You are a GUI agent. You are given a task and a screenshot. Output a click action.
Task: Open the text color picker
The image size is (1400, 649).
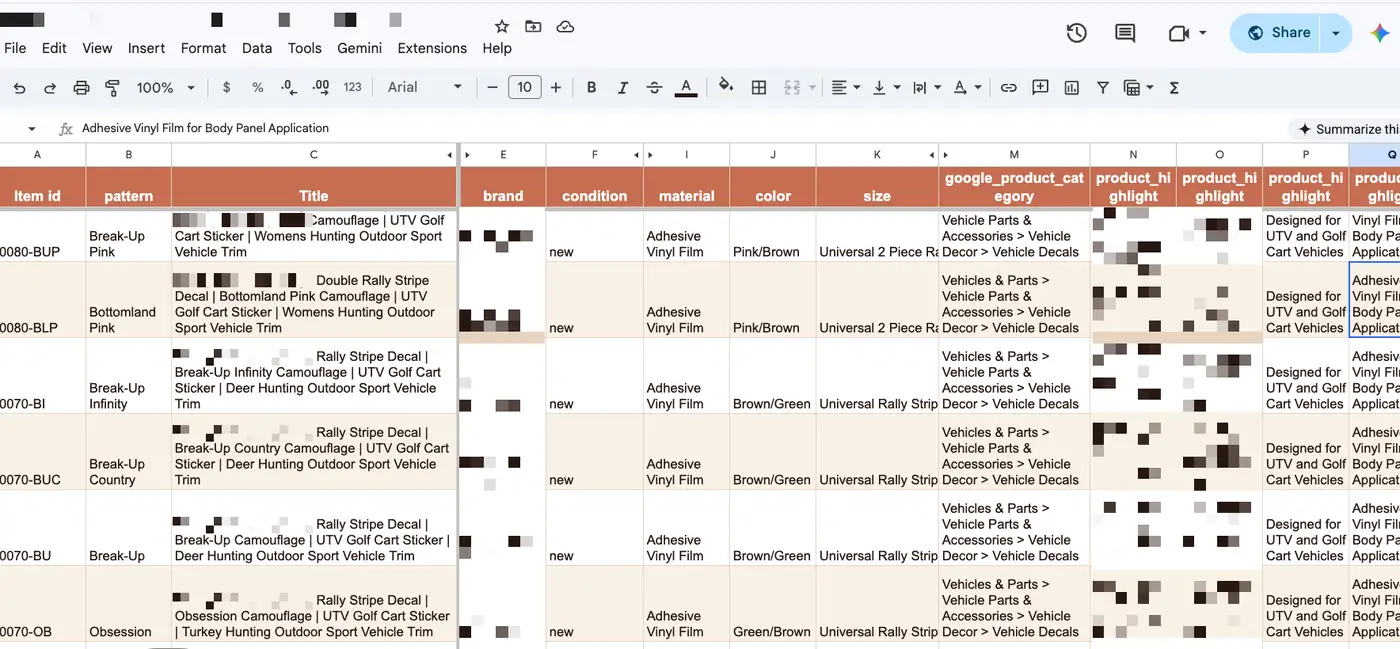point(686,88)
